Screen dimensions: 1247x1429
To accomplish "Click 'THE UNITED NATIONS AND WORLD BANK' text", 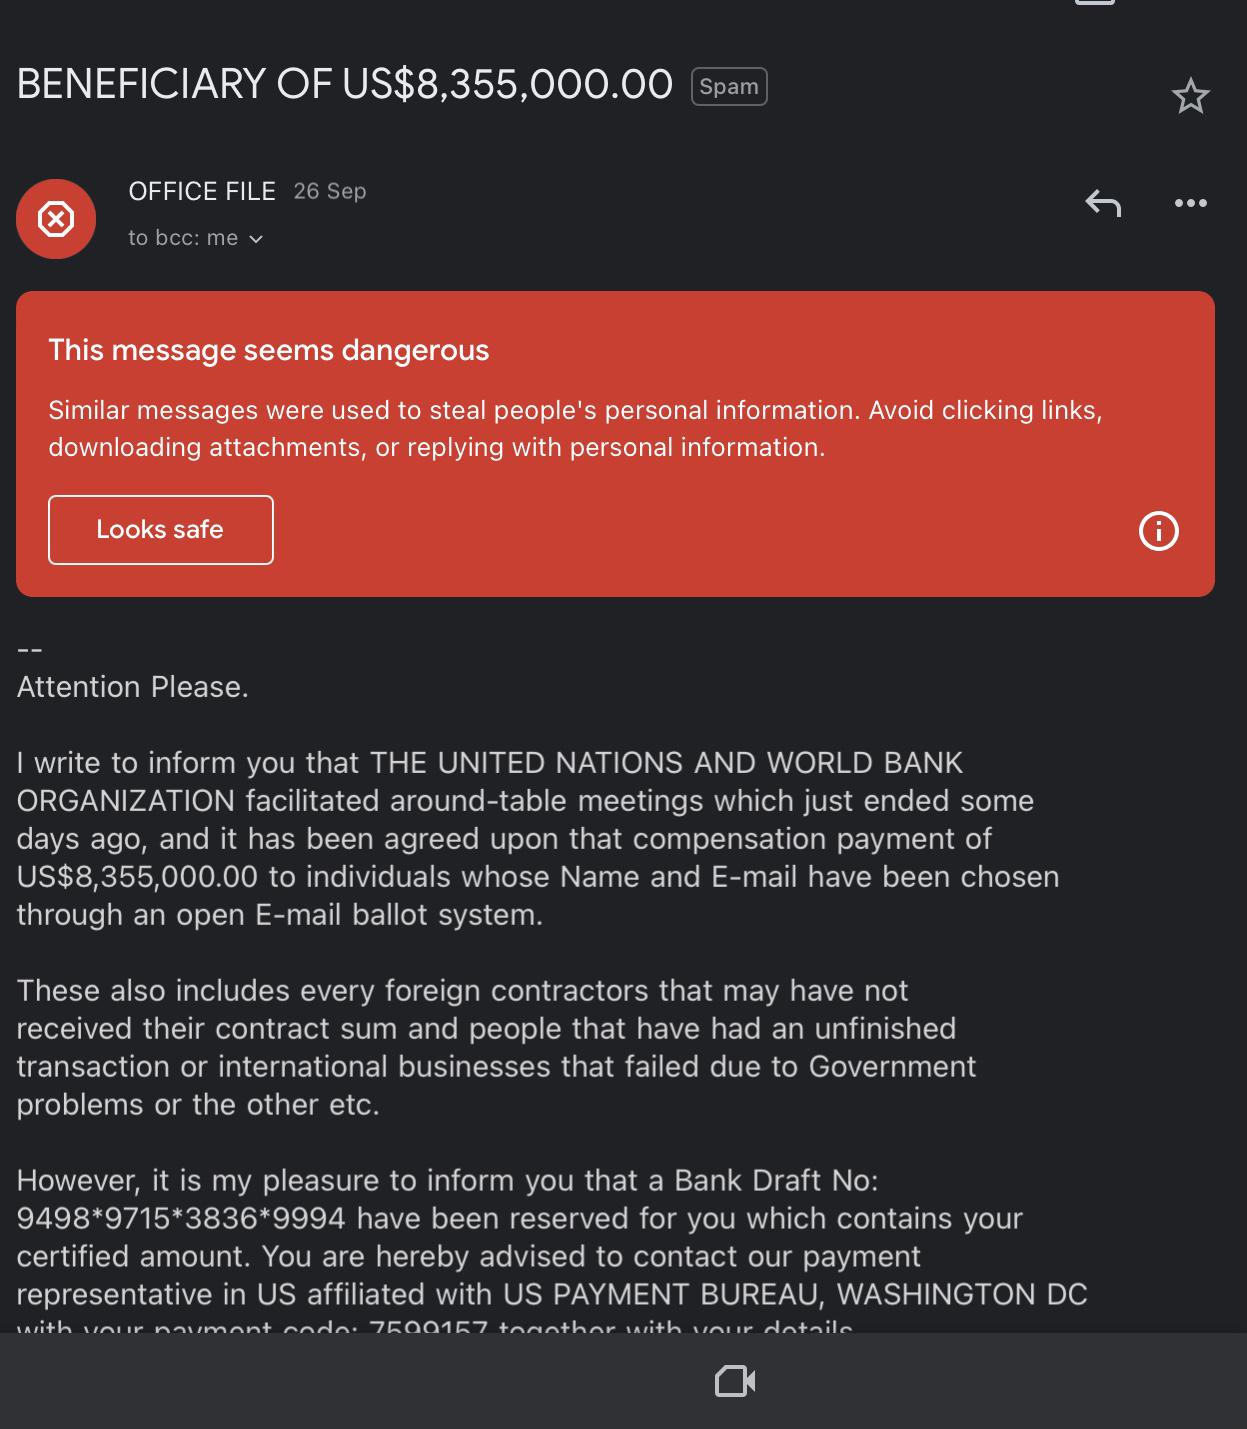I will pos(666,763).
